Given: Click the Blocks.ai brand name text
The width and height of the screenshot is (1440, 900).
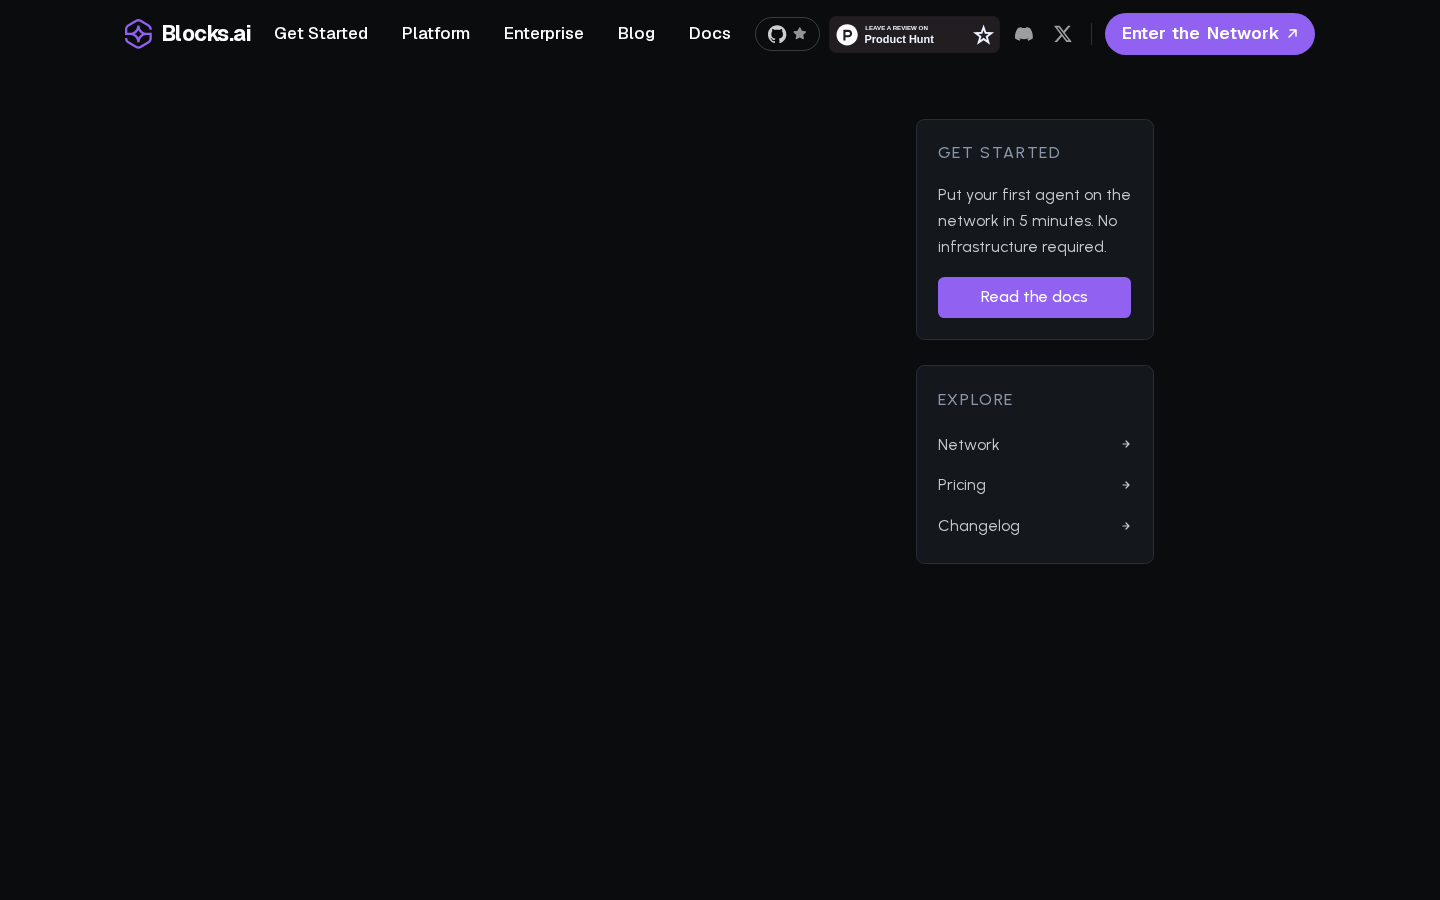Looking at the screenshot, I should click(x=206, y=34).
